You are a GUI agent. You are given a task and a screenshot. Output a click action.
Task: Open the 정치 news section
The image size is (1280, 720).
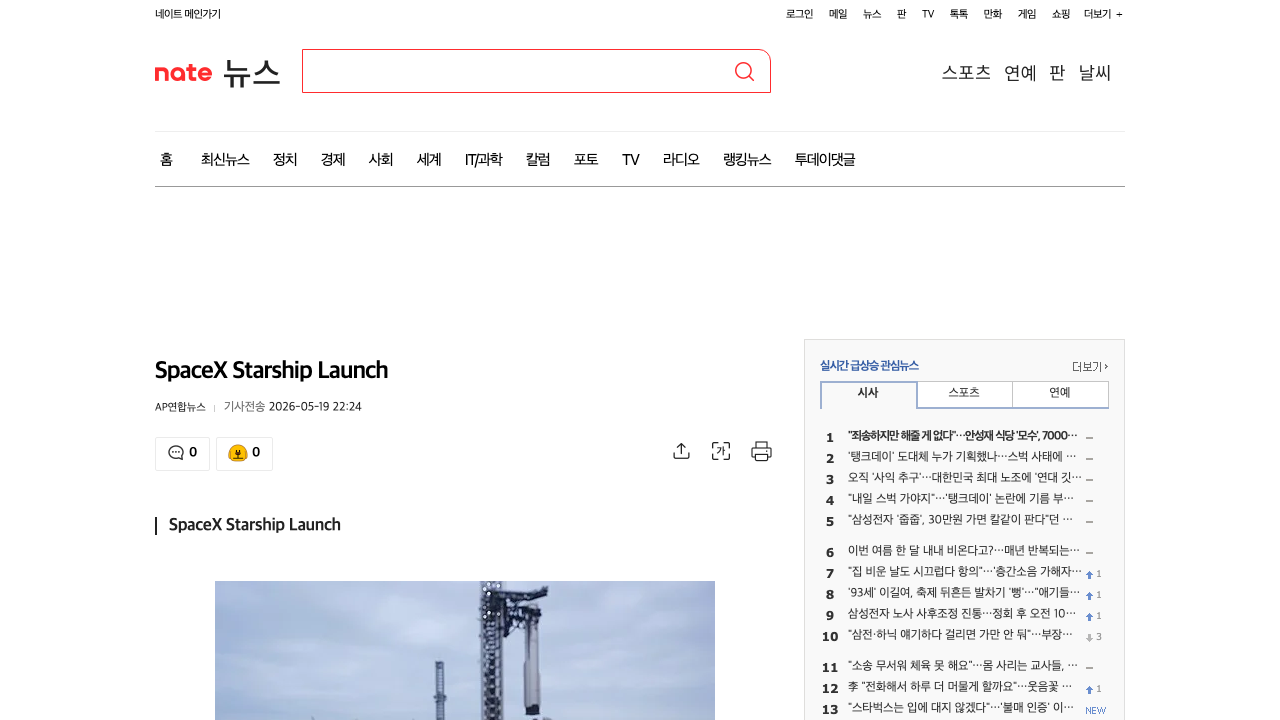(x=285, y=159)
